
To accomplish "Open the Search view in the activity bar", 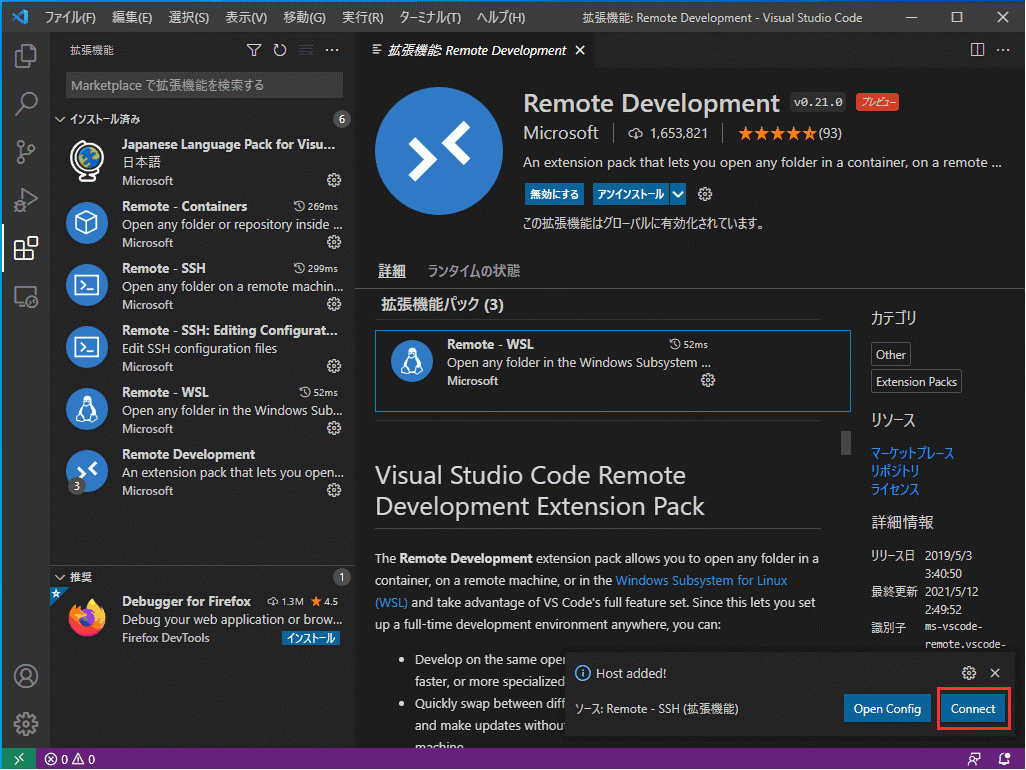I will point(26,103).
